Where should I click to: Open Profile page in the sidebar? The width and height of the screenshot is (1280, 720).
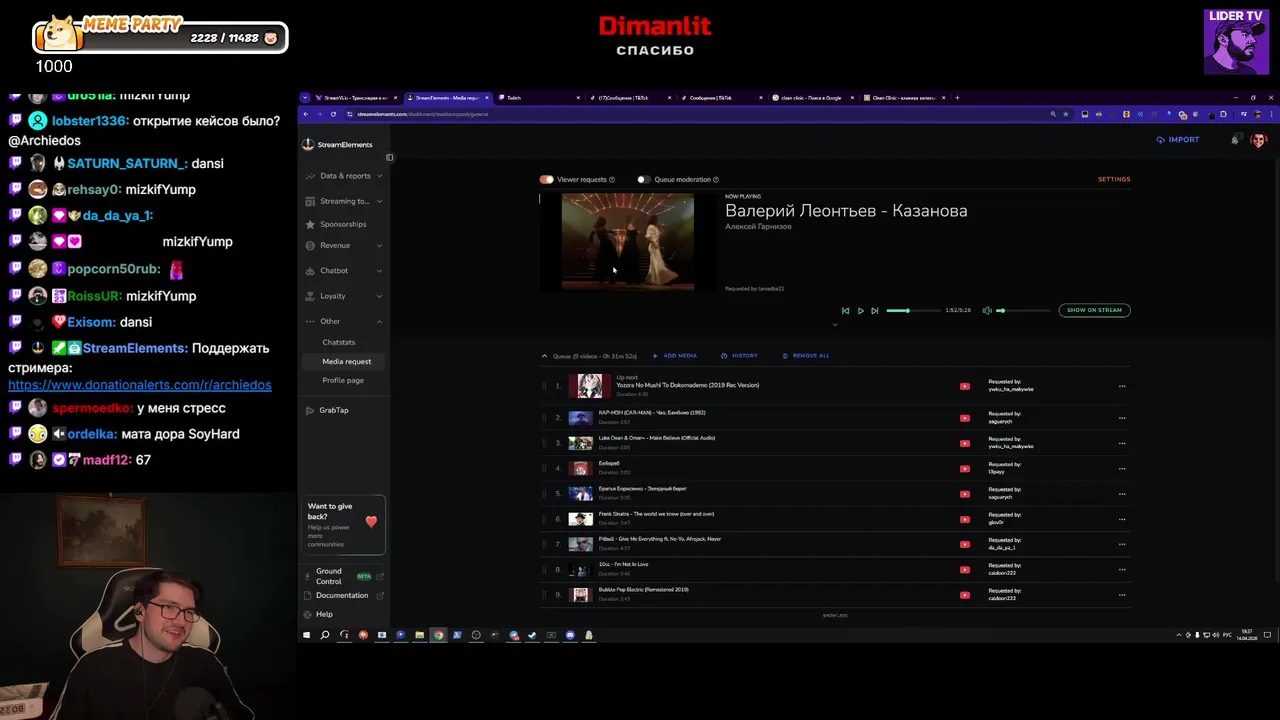343,380
